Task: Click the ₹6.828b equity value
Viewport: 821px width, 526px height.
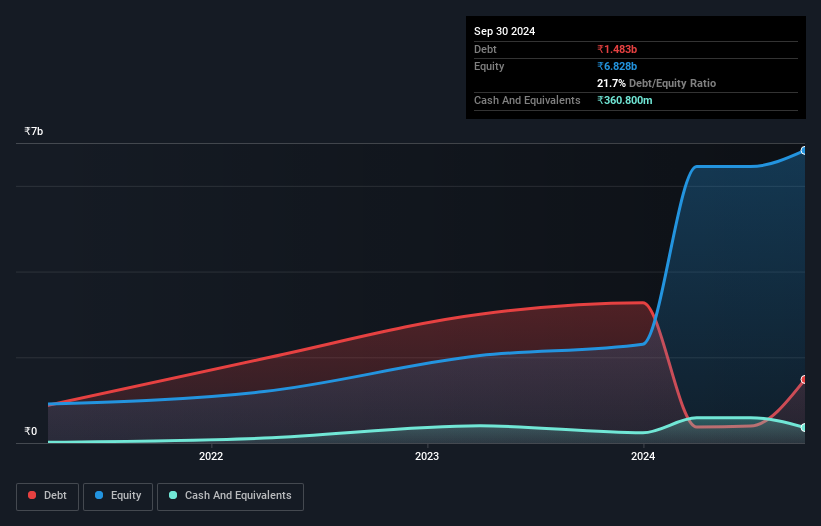Action: coord(617,66)
